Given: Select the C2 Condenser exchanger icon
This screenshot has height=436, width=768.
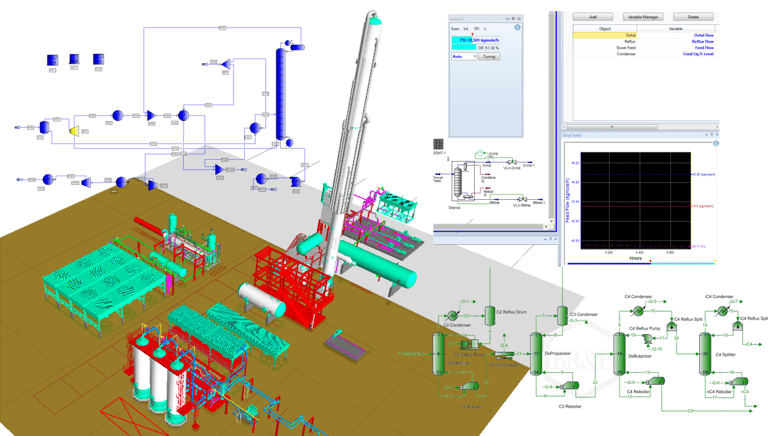Looking at the screenshot, I should pos(453,316).
